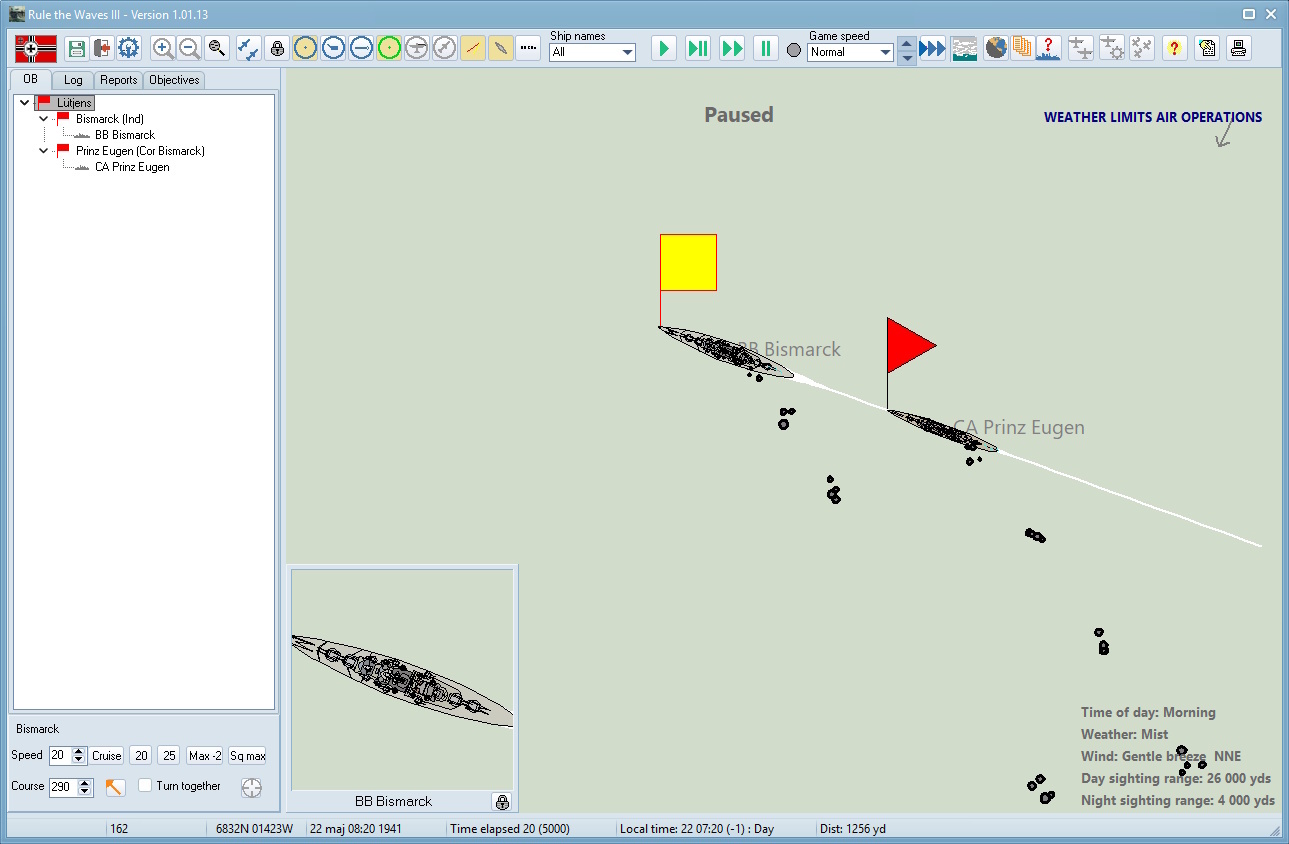Click the green save game icon
Screen dimensions: 1289x844
[76, 48]
